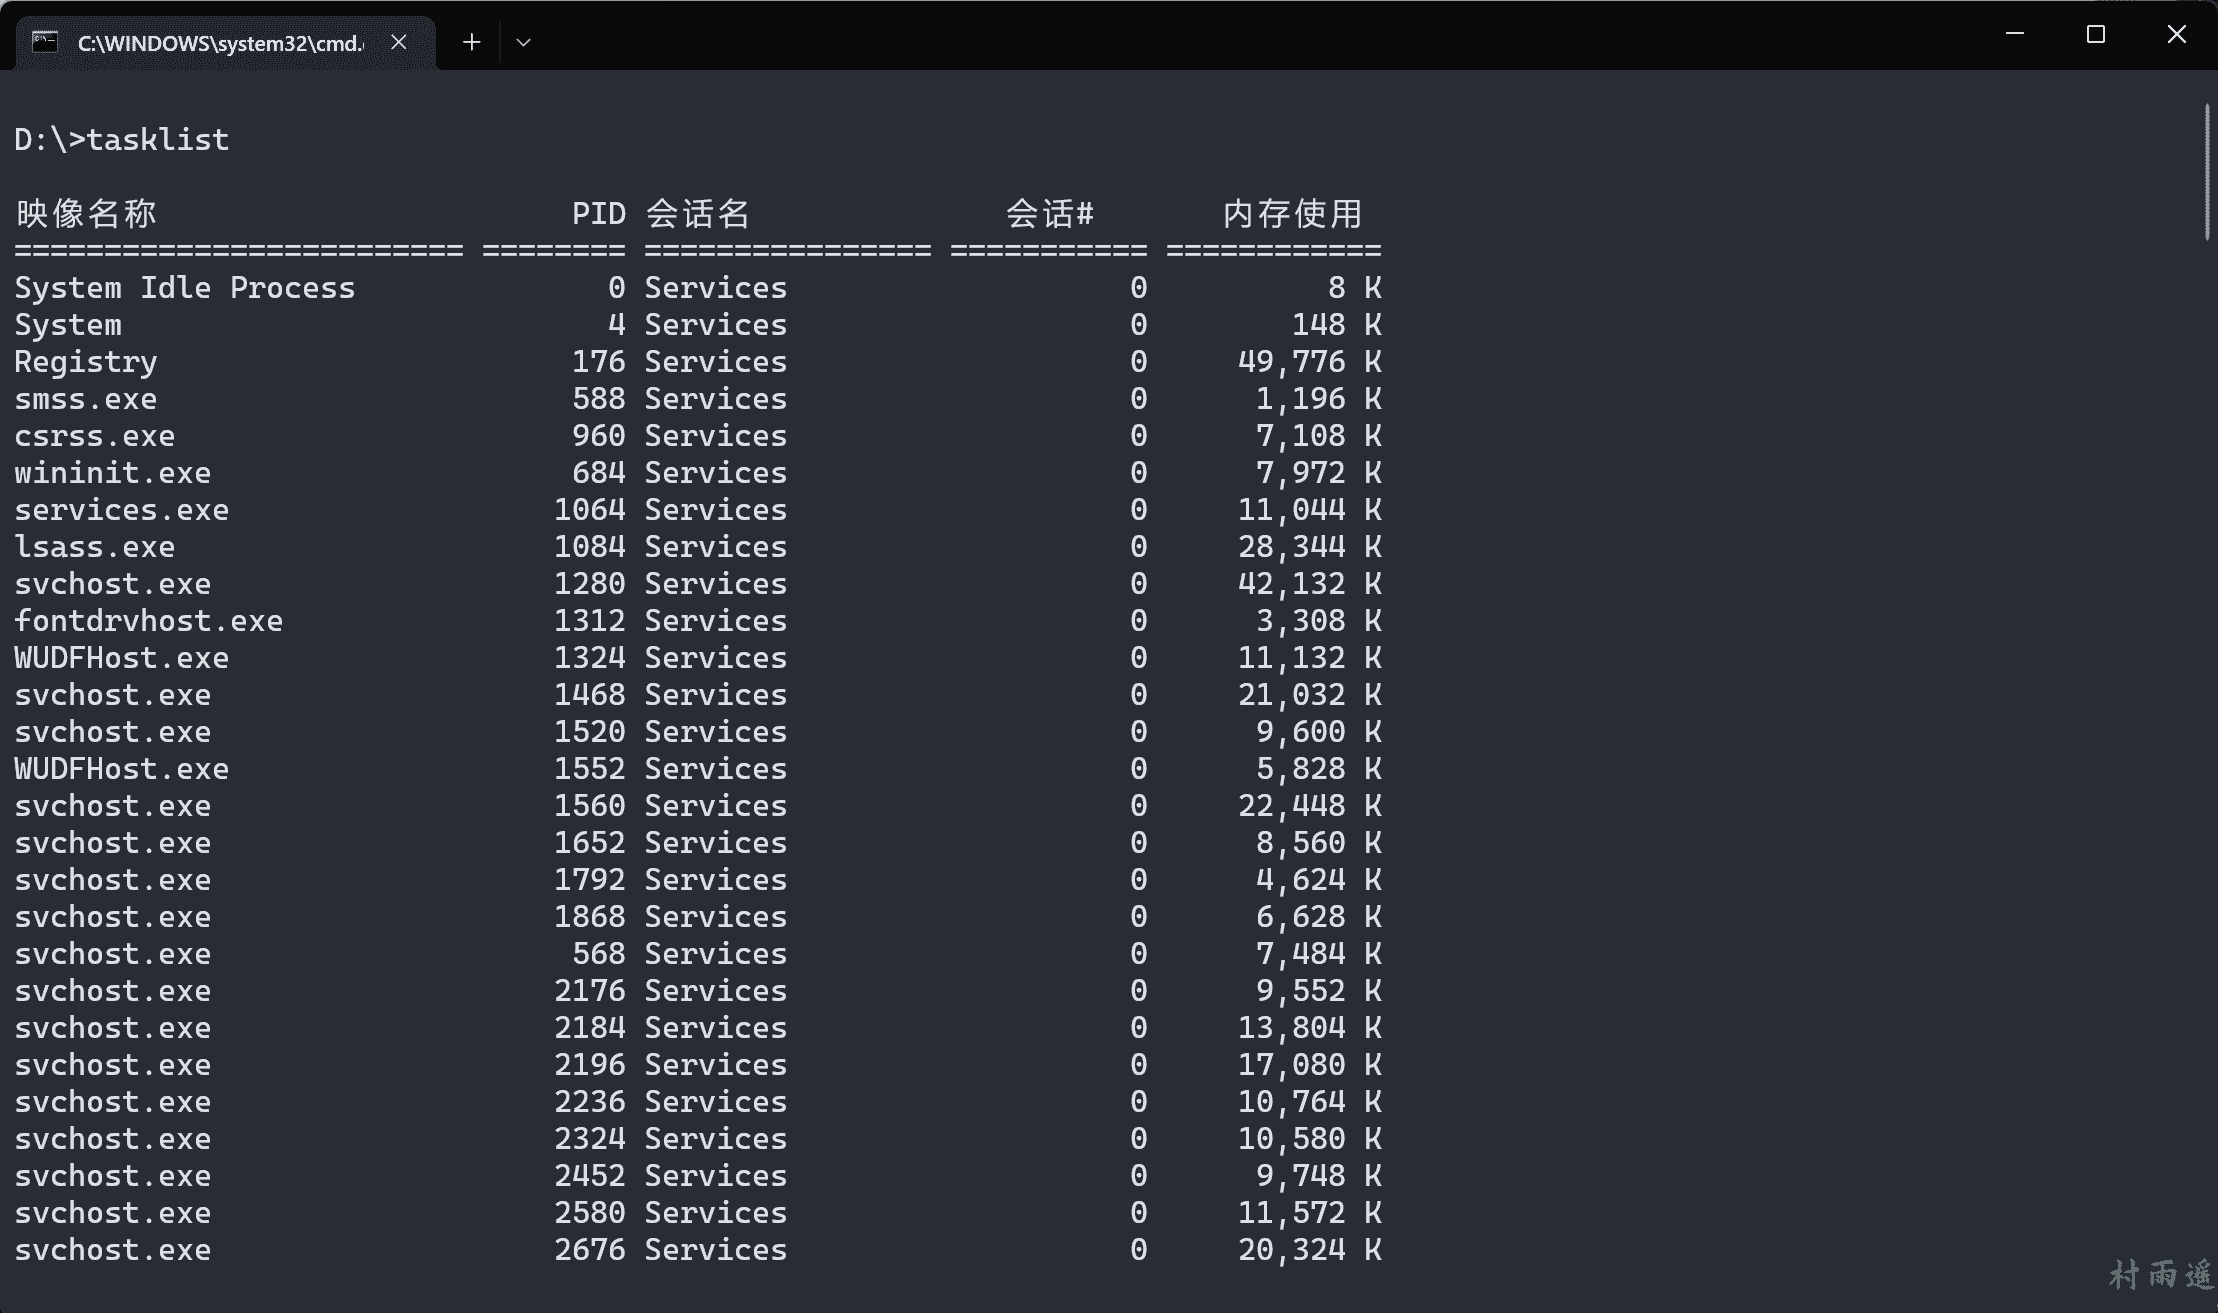This screenshot has height=1313, width=2218.
Task: Click the Registry process name
Action: pos(86,362)
